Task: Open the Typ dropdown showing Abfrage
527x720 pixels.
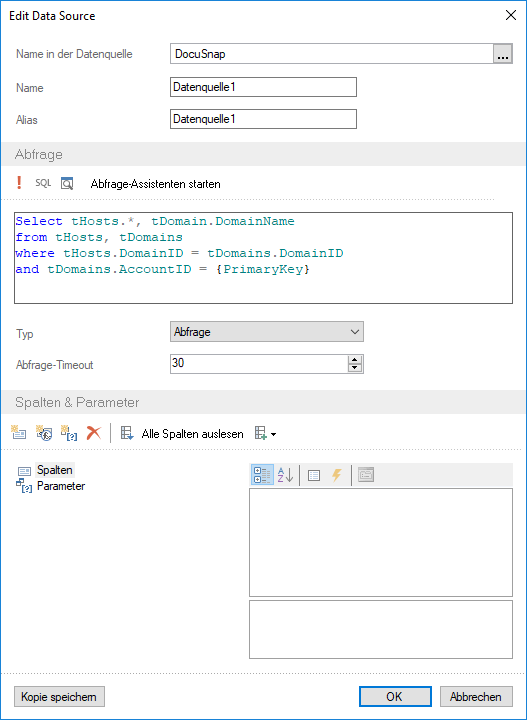Action: point(267,332)
